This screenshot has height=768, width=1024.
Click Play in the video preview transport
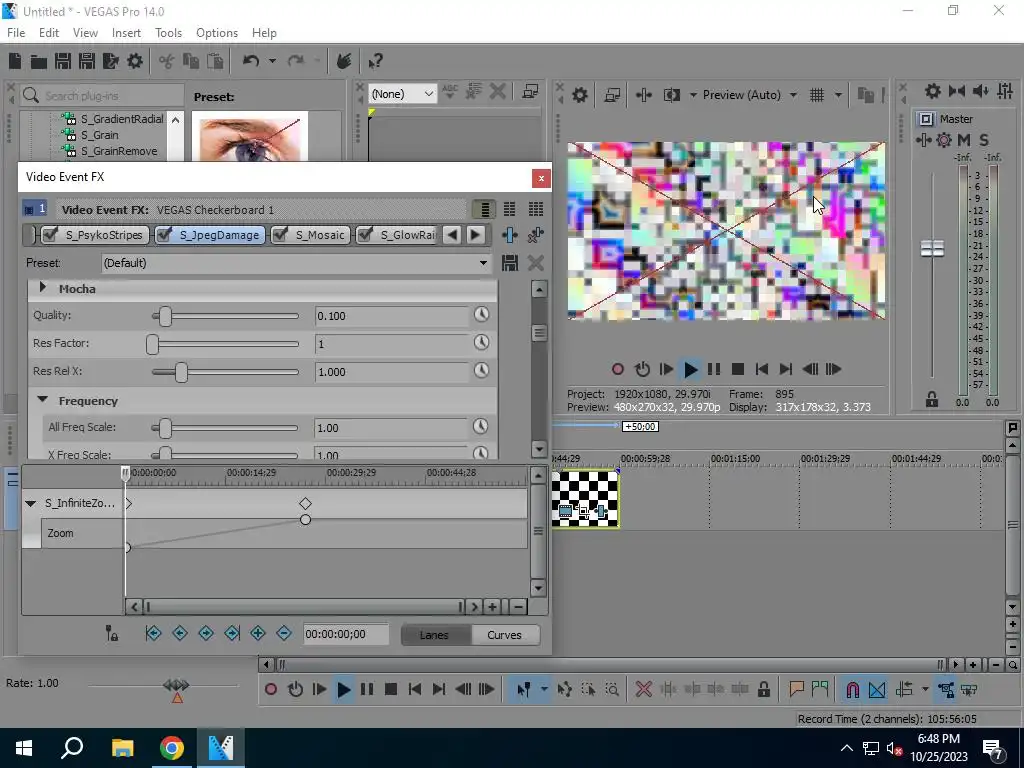pyautogui.click(x=690, y=370)
